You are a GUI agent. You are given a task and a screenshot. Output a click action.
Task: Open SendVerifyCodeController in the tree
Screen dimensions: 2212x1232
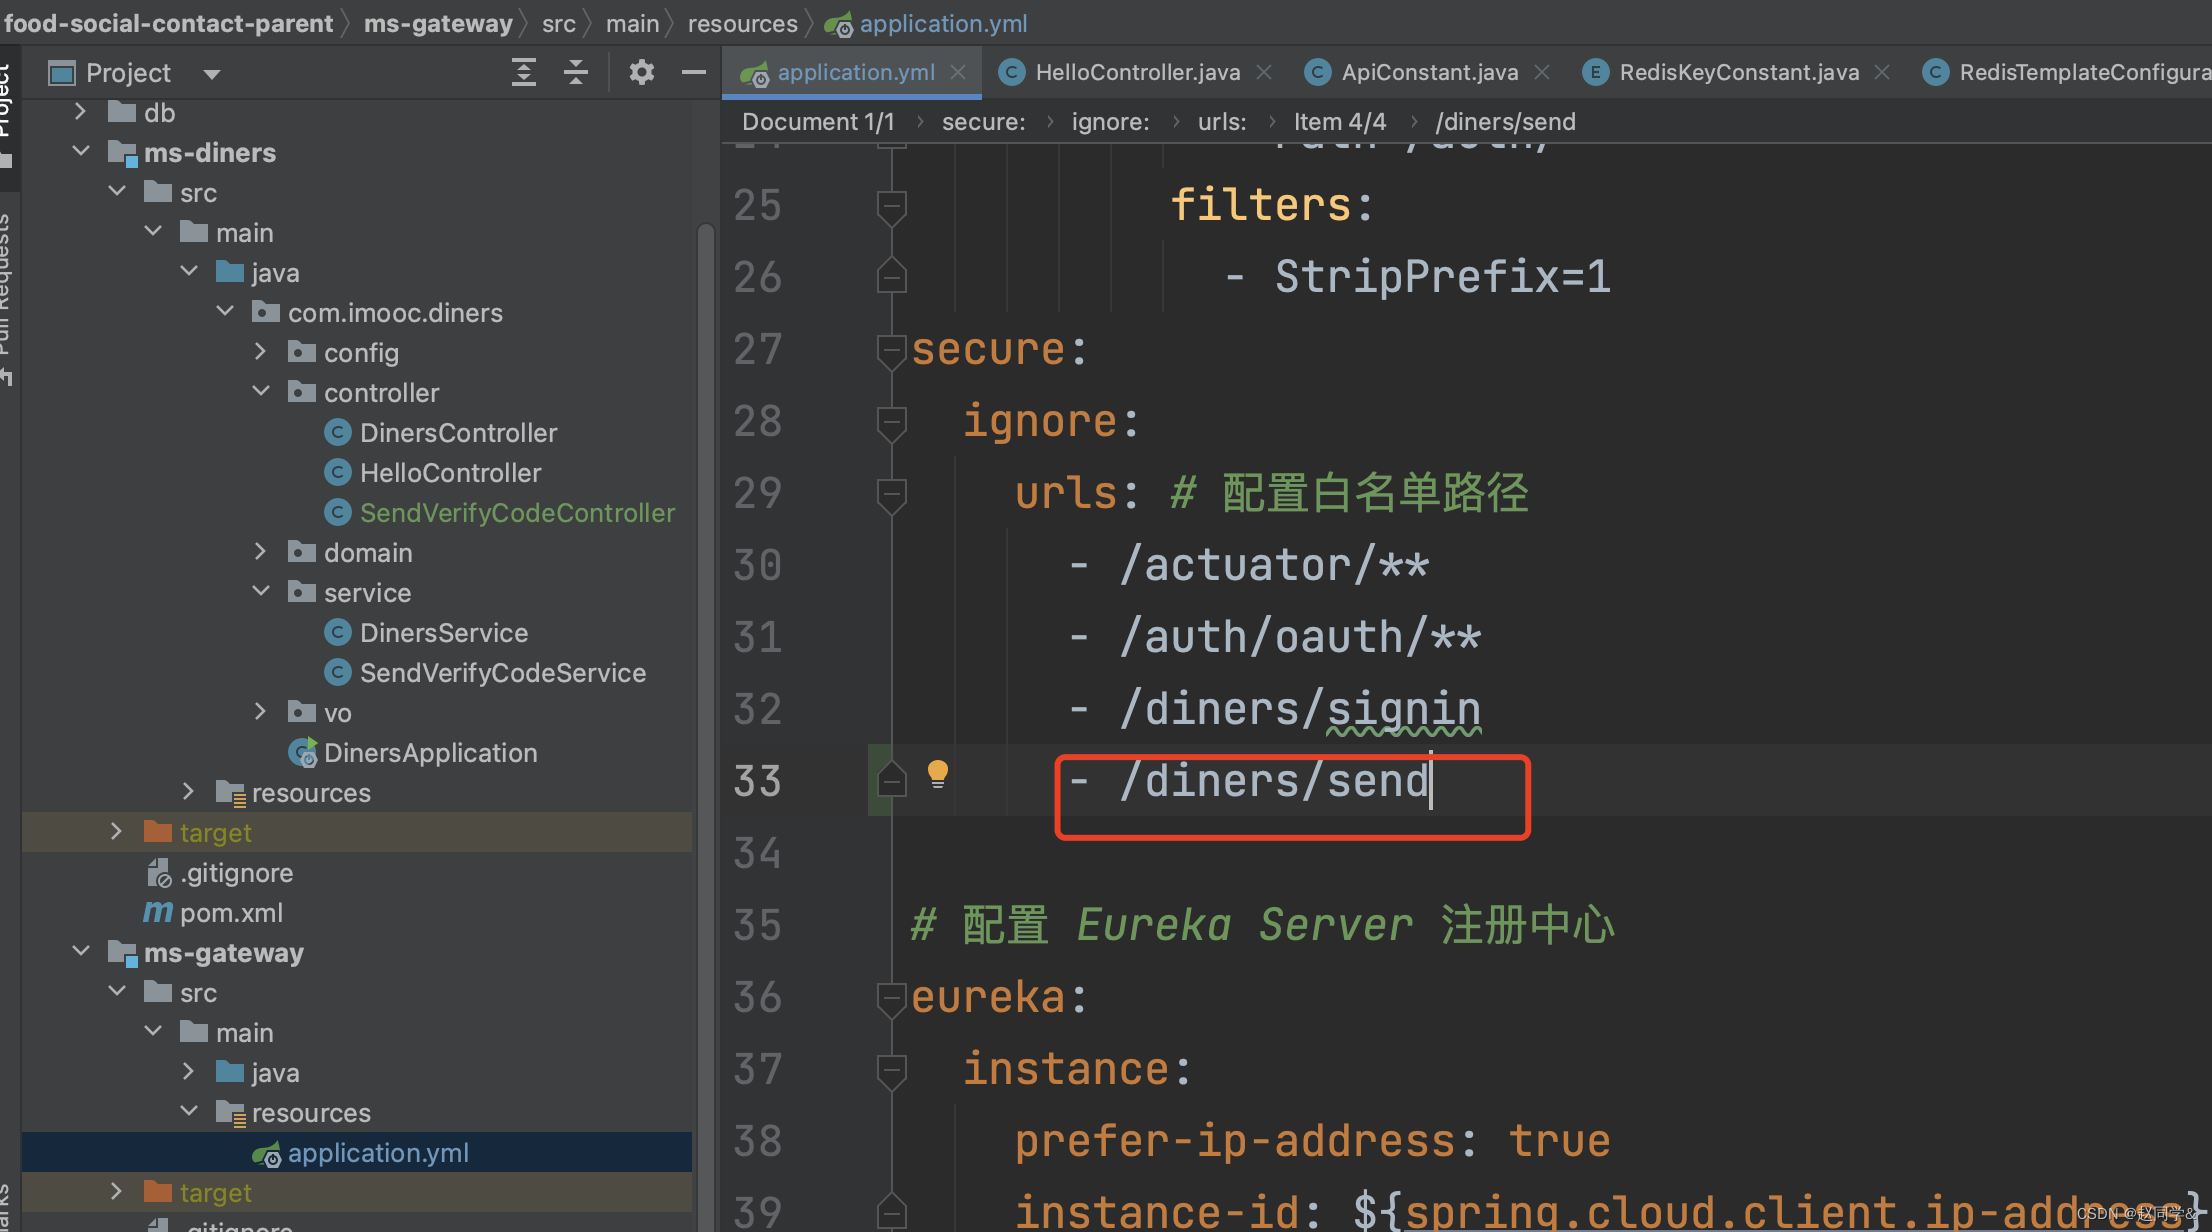coord(516,513)
